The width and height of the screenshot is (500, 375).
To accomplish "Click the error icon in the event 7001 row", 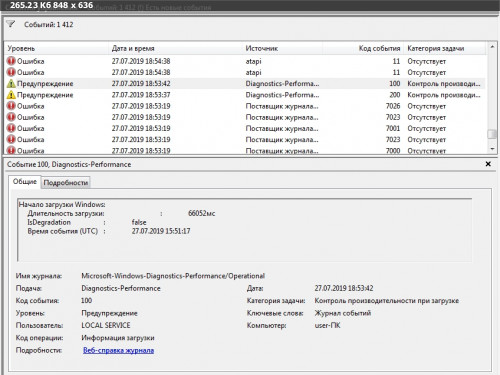I will click(x=11, y=128).
